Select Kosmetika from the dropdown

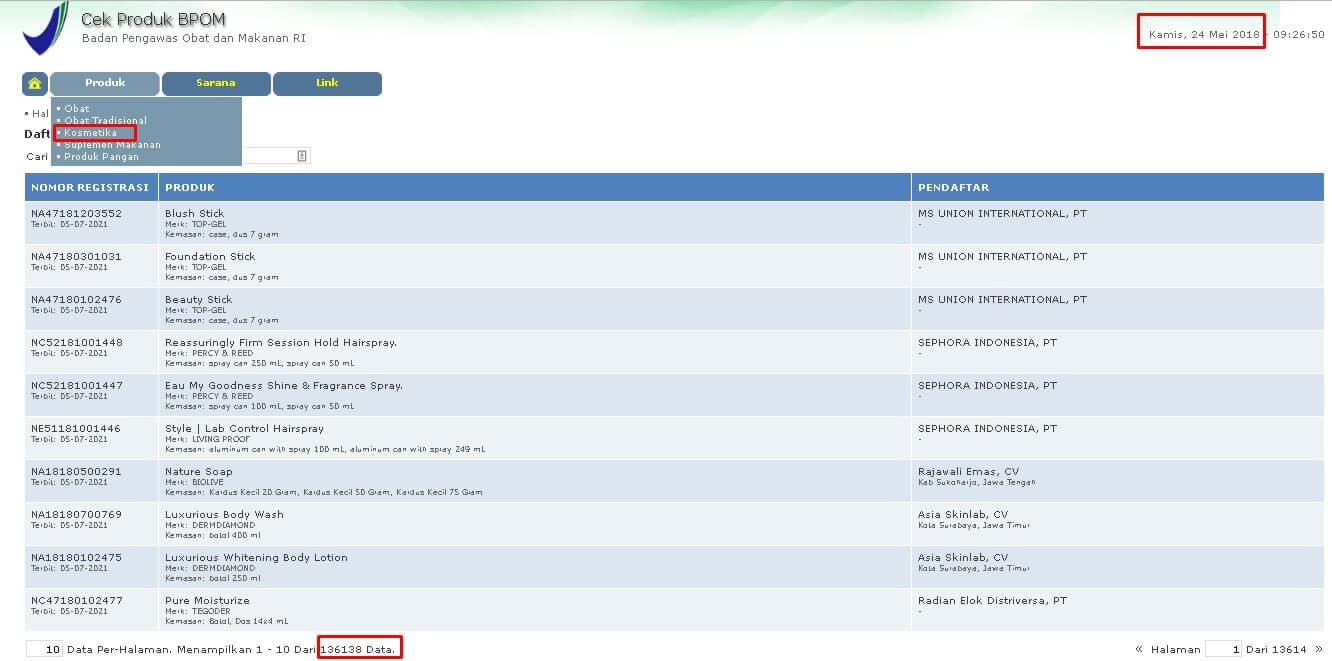(x=90, y=133)
